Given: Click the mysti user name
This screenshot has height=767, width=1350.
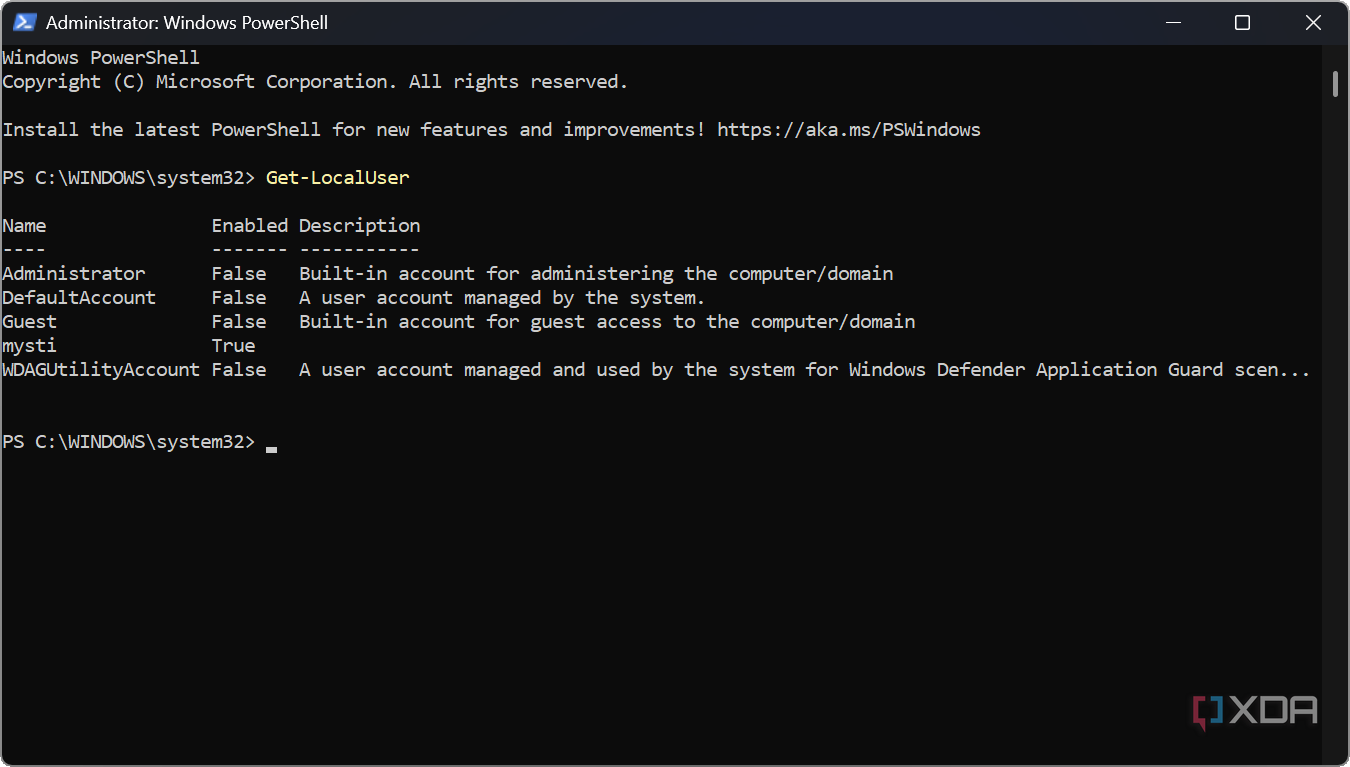Looking at the screenshot, I should 30,346.
